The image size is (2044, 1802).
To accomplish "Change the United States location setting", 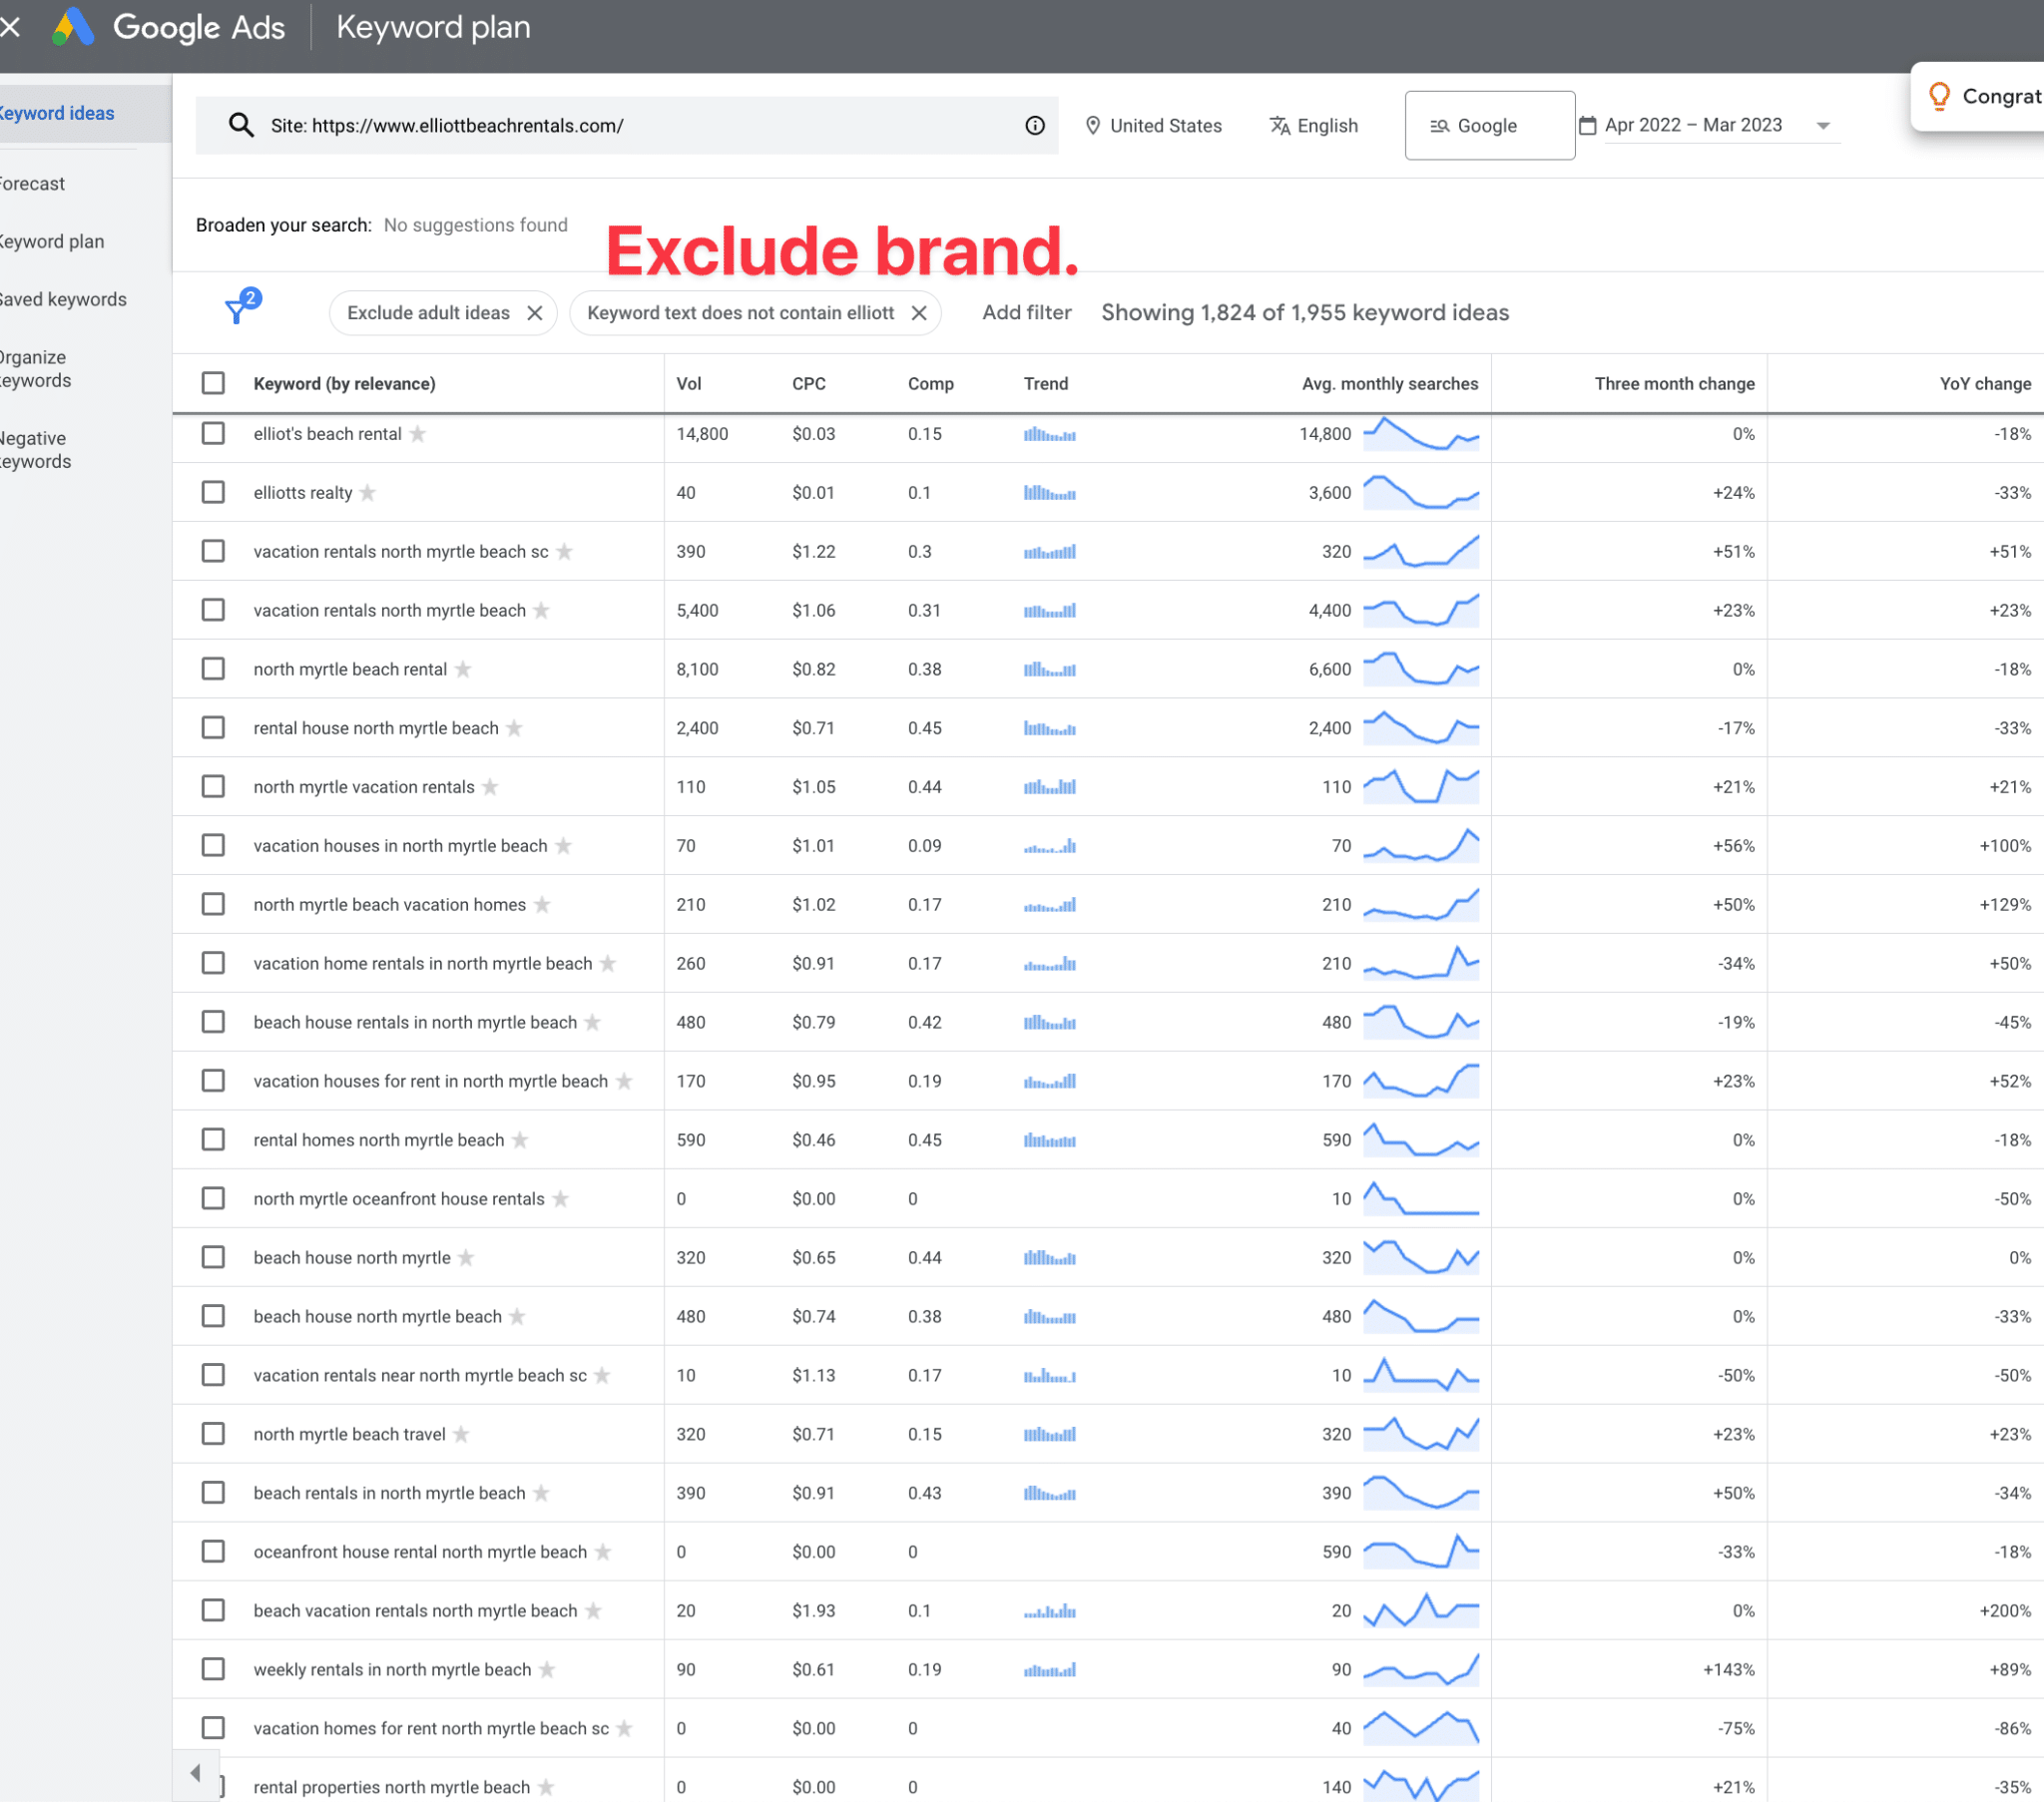I will tap(1154, 125).
